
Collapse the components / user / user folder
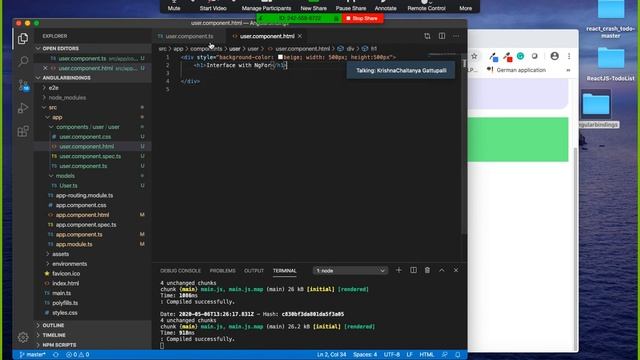click(x=88, y=127)
